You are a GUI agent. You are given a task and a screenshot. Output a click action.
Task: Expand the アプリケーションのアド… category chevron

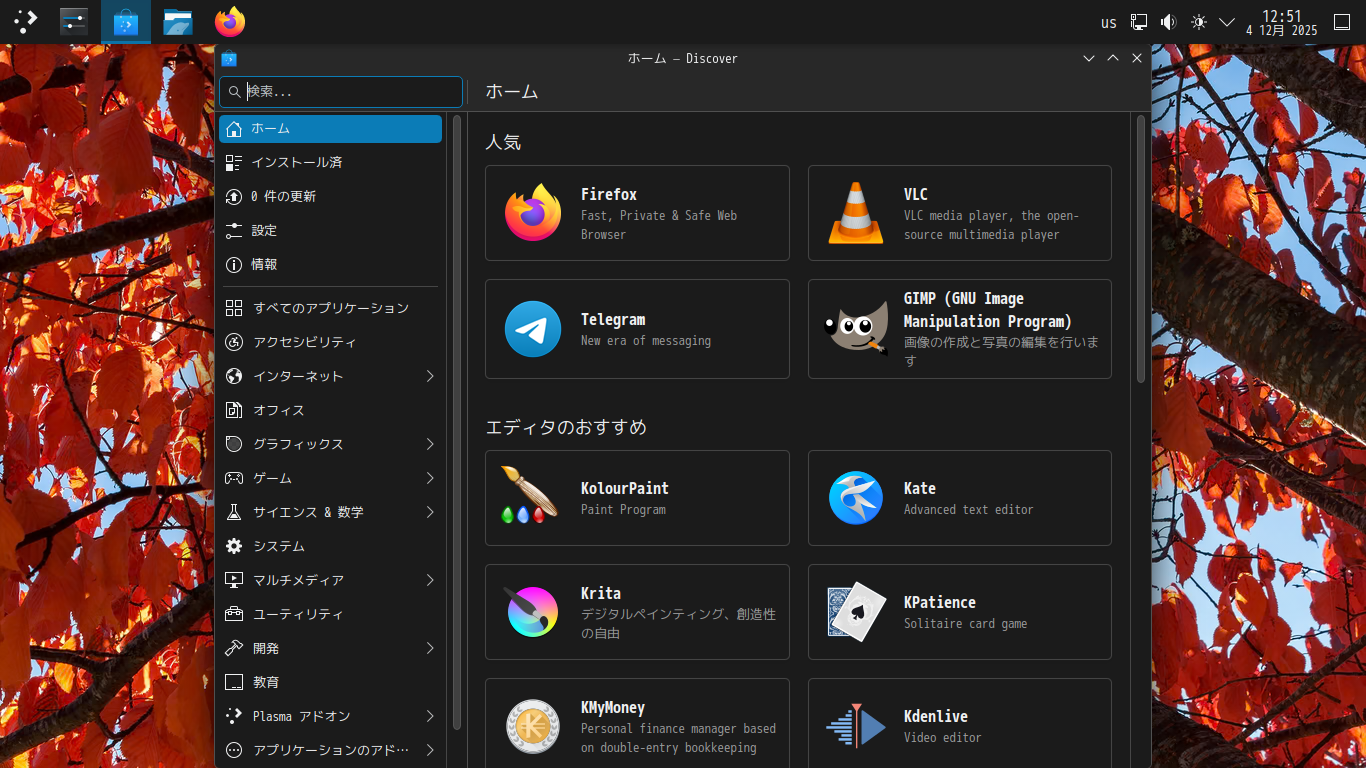(430, 750)
